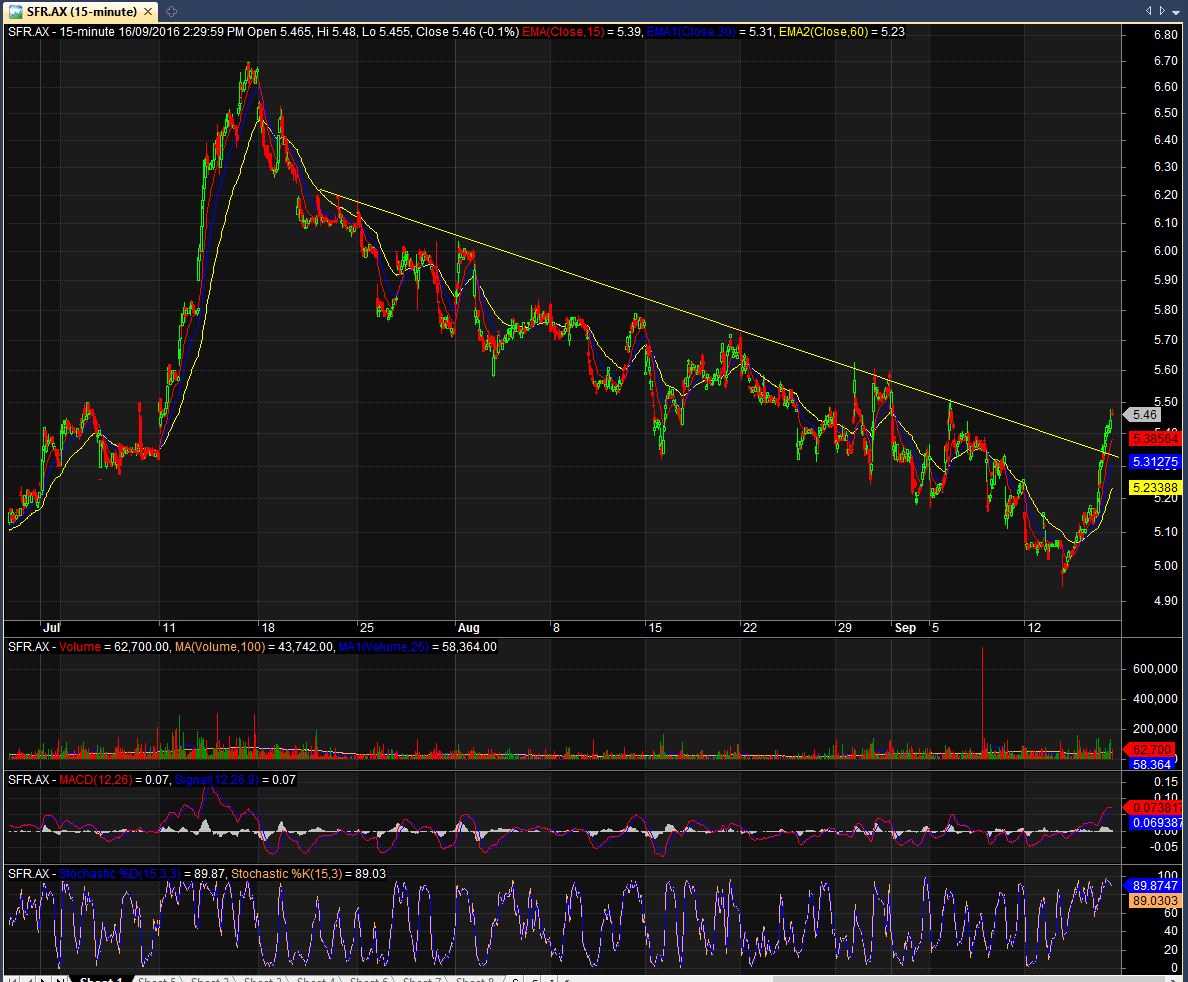The image size is (1188, 982).
Task: Click the EMA1(Close,30) indicator label
Action: point(691,32)
